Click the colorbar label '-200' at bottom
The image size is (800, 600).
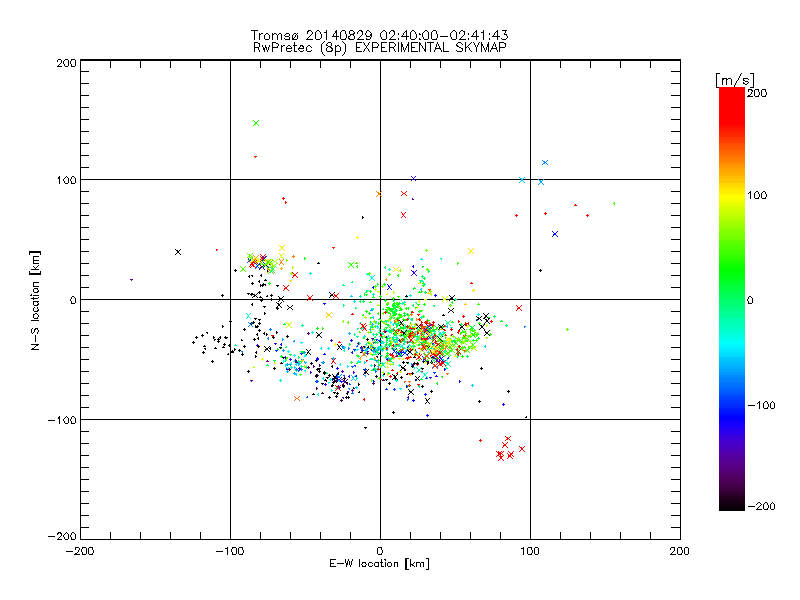[761, 506]
